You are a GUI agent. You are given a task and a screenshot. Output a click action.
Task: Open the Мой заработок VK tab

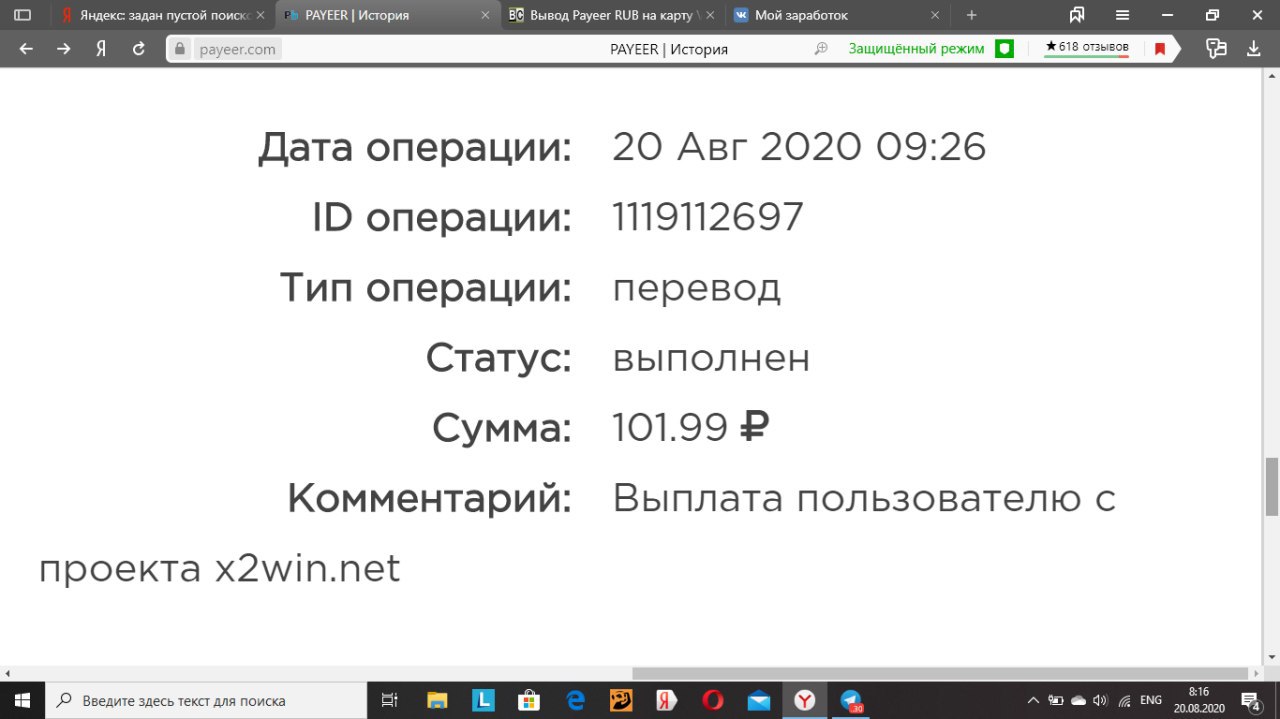pyautogui.click(x=838, y=16)
